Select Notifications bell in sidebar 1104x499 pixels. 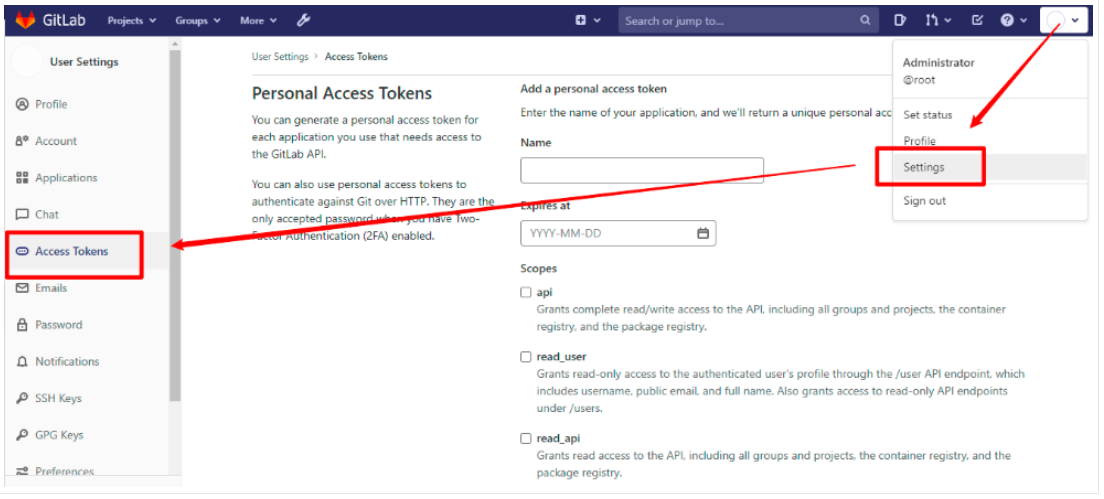point(22,361)
